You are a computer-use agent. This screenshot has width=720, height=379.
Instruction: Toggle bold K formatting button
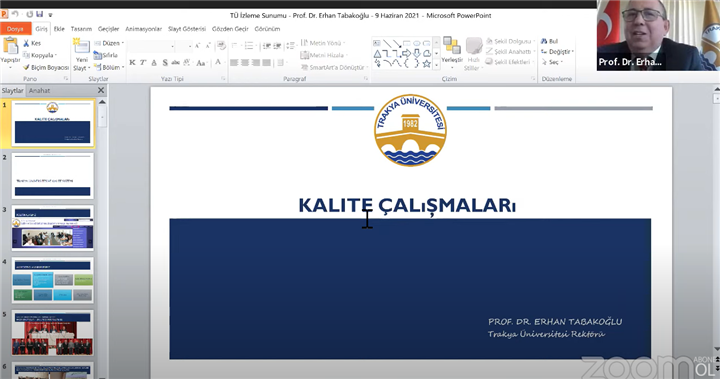pyautogui.click(x=132, y=62)
